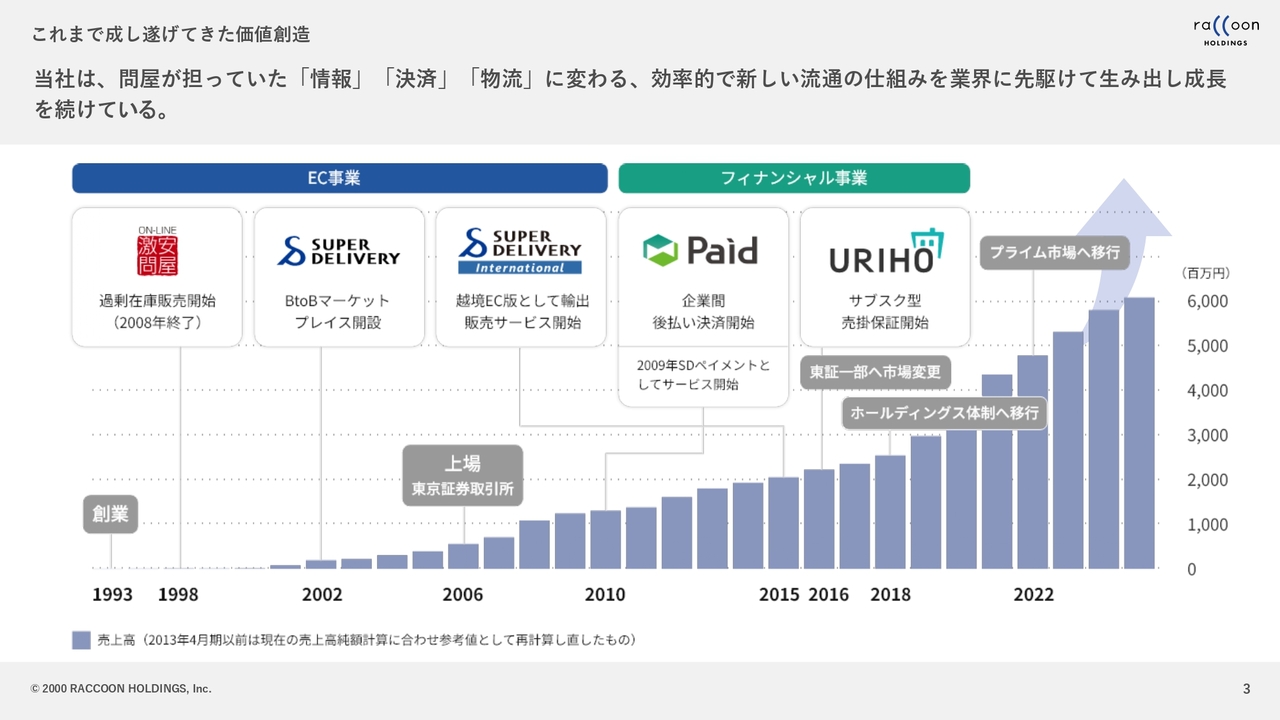
Task: Click the 上場 東京証券取引所 milestone label
Action: pos(462,475)
